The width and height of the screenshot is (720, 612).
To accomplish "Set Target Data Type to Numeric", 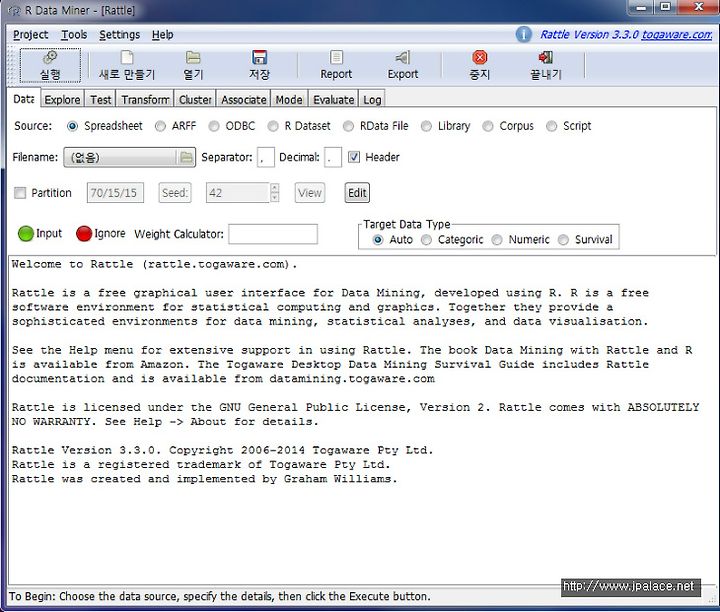I will point(497,240).
